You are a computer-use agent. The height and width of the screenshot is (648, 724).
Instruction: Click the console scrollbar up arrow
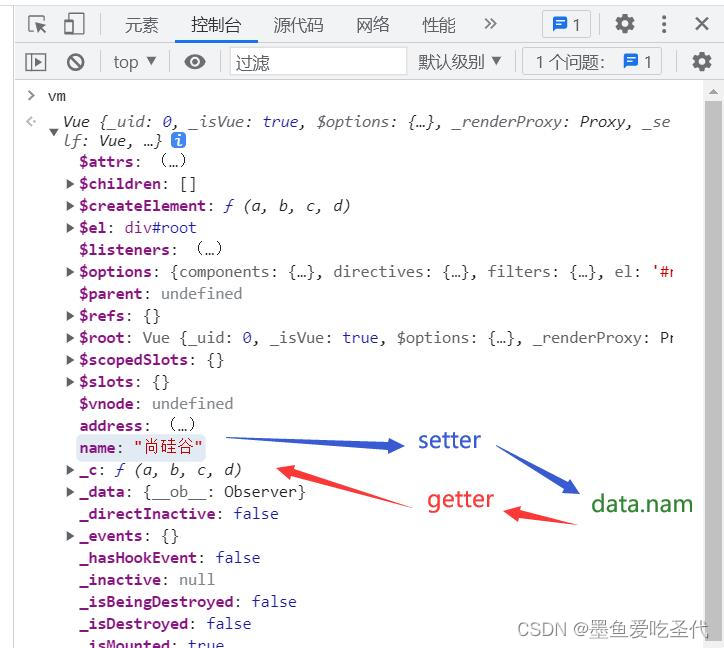pos(713,92)
